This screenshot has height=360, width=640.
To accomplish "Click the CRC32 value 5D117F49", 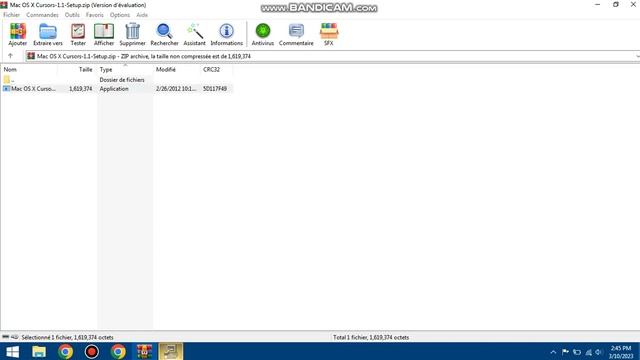I will coord(215,89).
